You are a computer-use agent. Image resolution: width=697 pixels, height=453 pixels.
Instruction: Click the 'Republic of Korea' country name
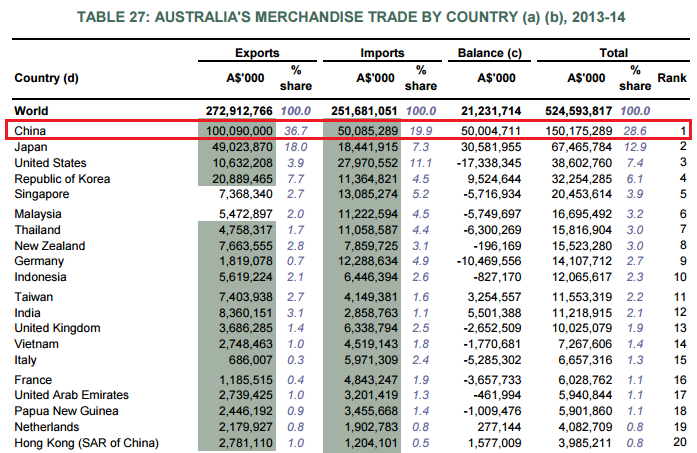(x=62, y=179)
